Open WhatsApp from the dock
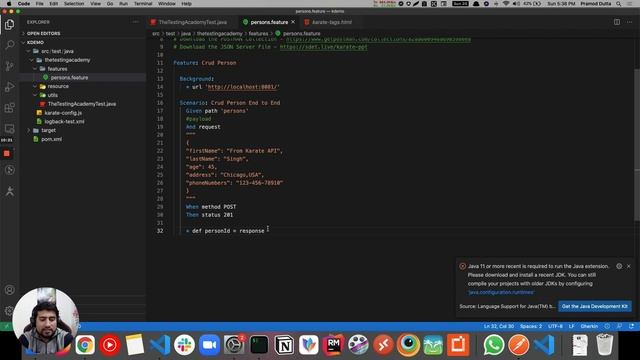The image size is (640, 360). 494,345
